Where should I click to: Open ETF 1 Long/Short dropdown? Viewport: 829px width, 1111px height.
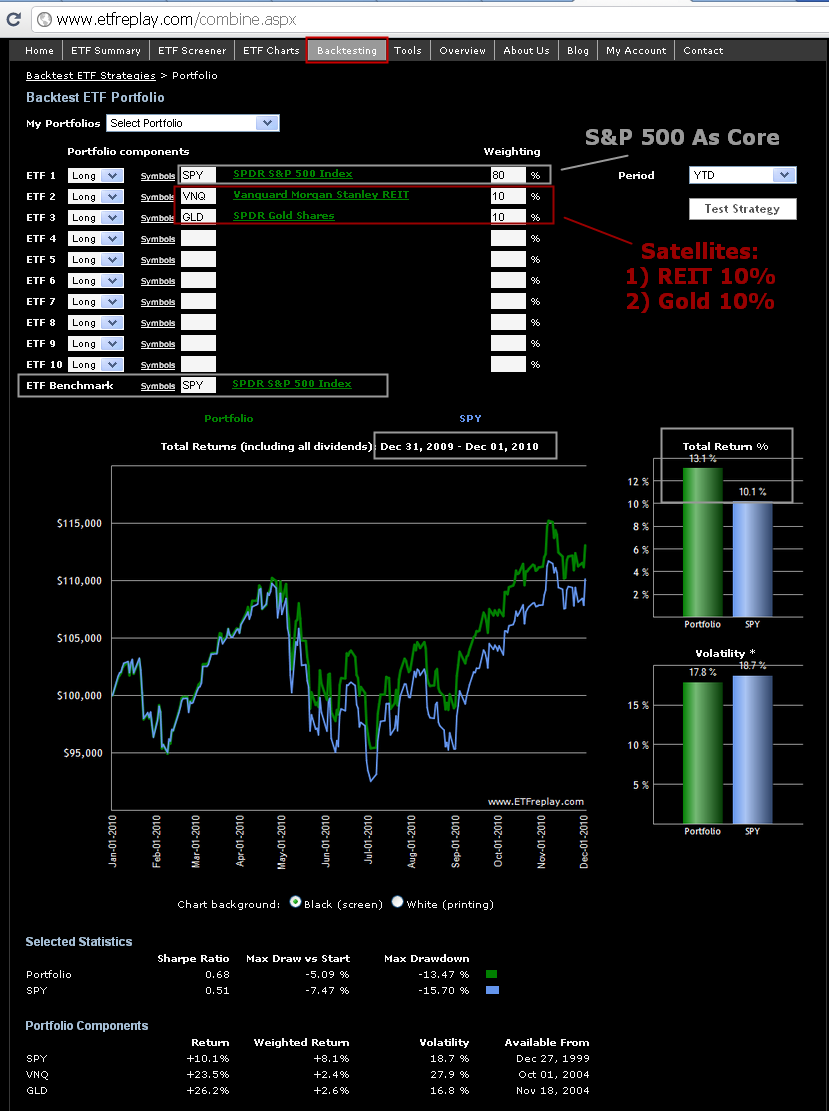tap(96, 176)
